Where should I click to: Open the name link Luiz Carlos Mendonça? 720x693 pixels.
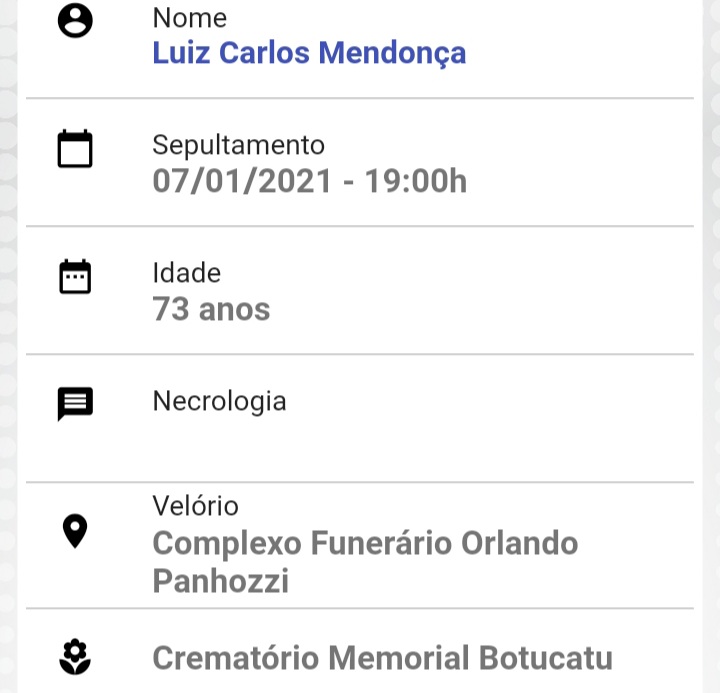pyautogui.click(x=309, y=53)
